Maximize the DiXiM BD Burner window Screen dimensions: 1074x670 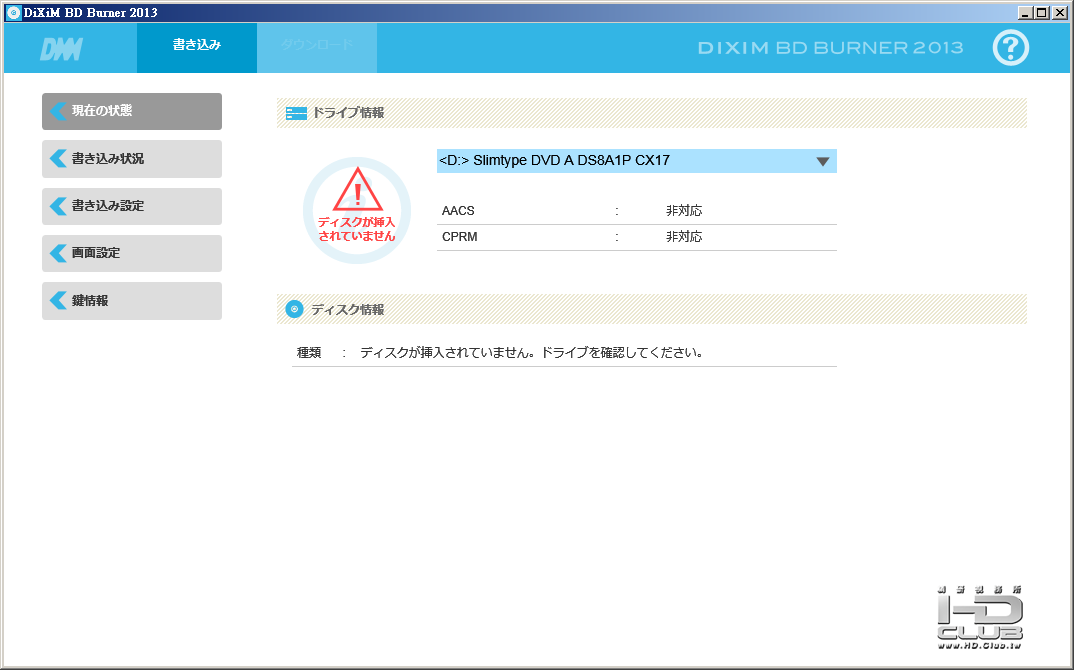pyautogui.click(x=1040, y=12)
